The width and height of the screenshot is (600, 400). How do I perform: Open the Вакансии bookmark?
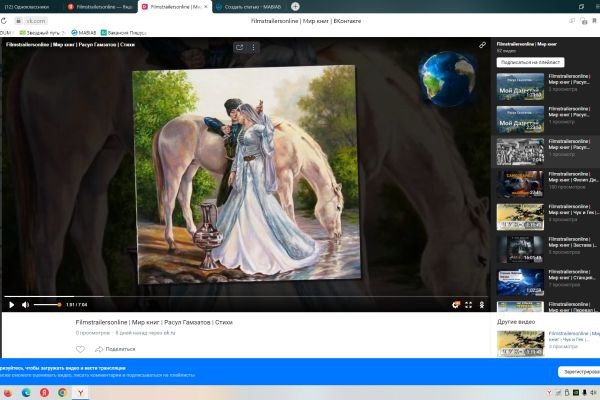coord(123,33)
